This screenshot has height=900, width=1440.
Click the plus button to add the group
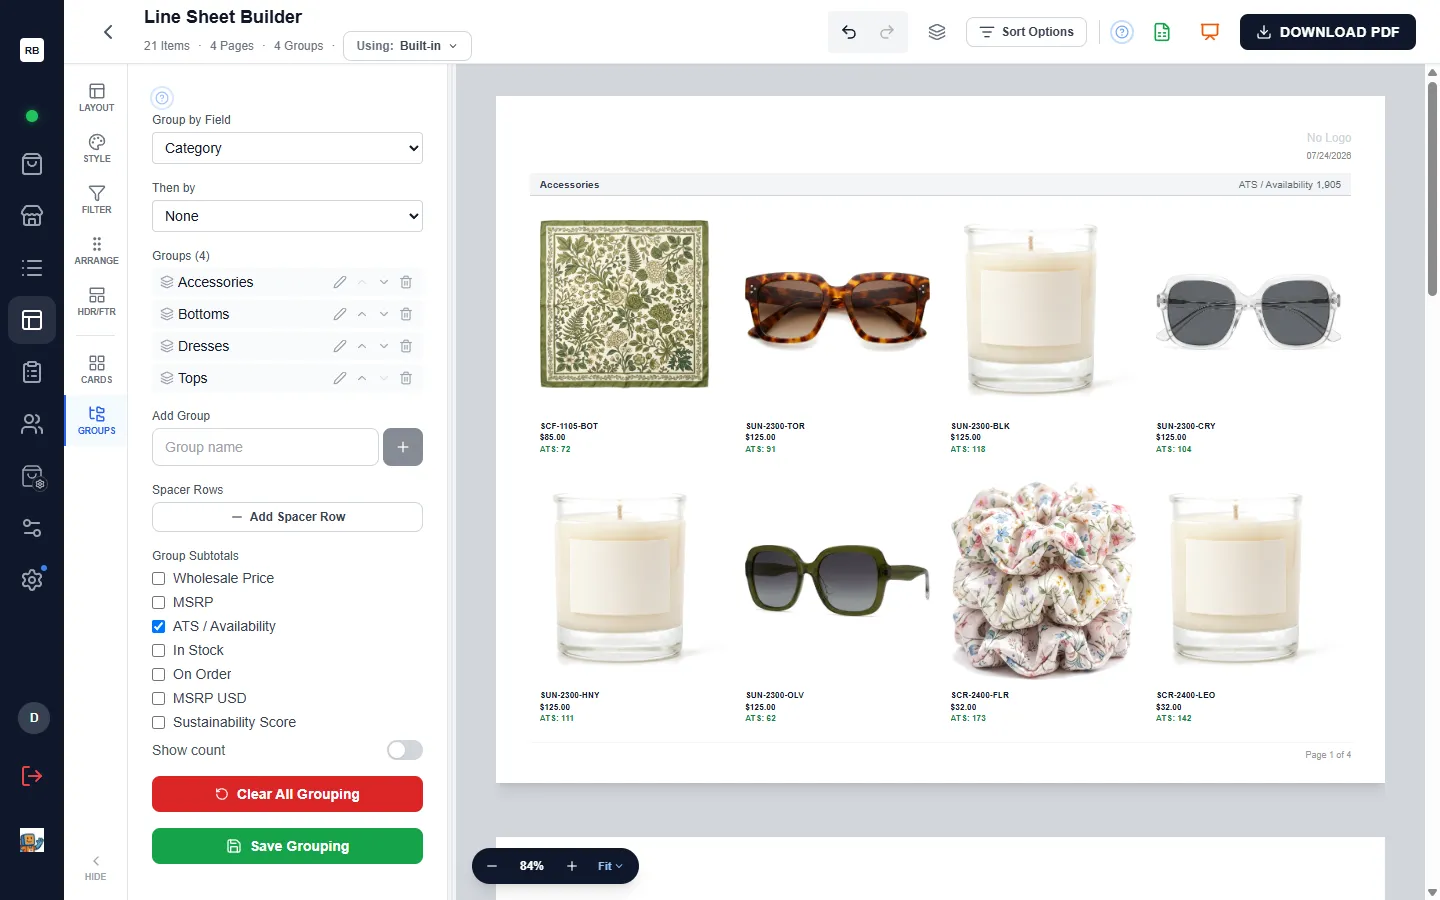point(403,447)
